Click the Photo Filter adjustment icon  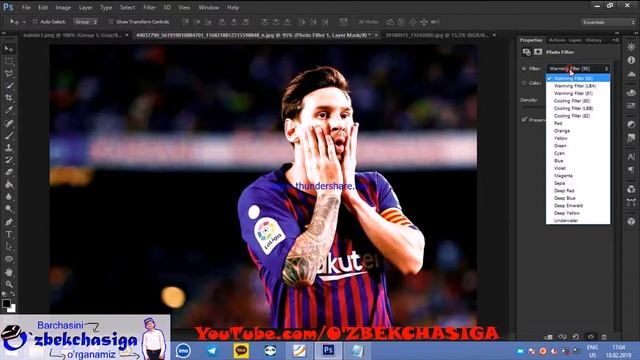click(x=527, y=52)
